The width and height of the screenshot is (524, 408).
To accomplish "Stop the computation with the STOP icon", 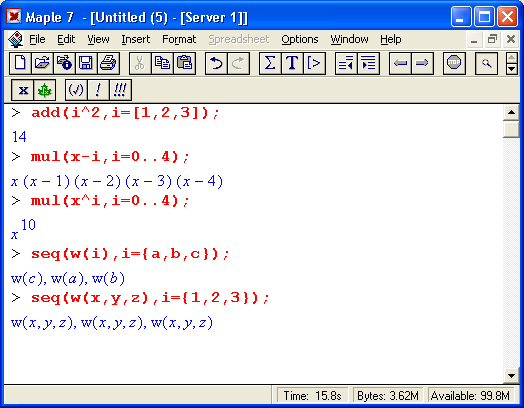I will 454,63.
